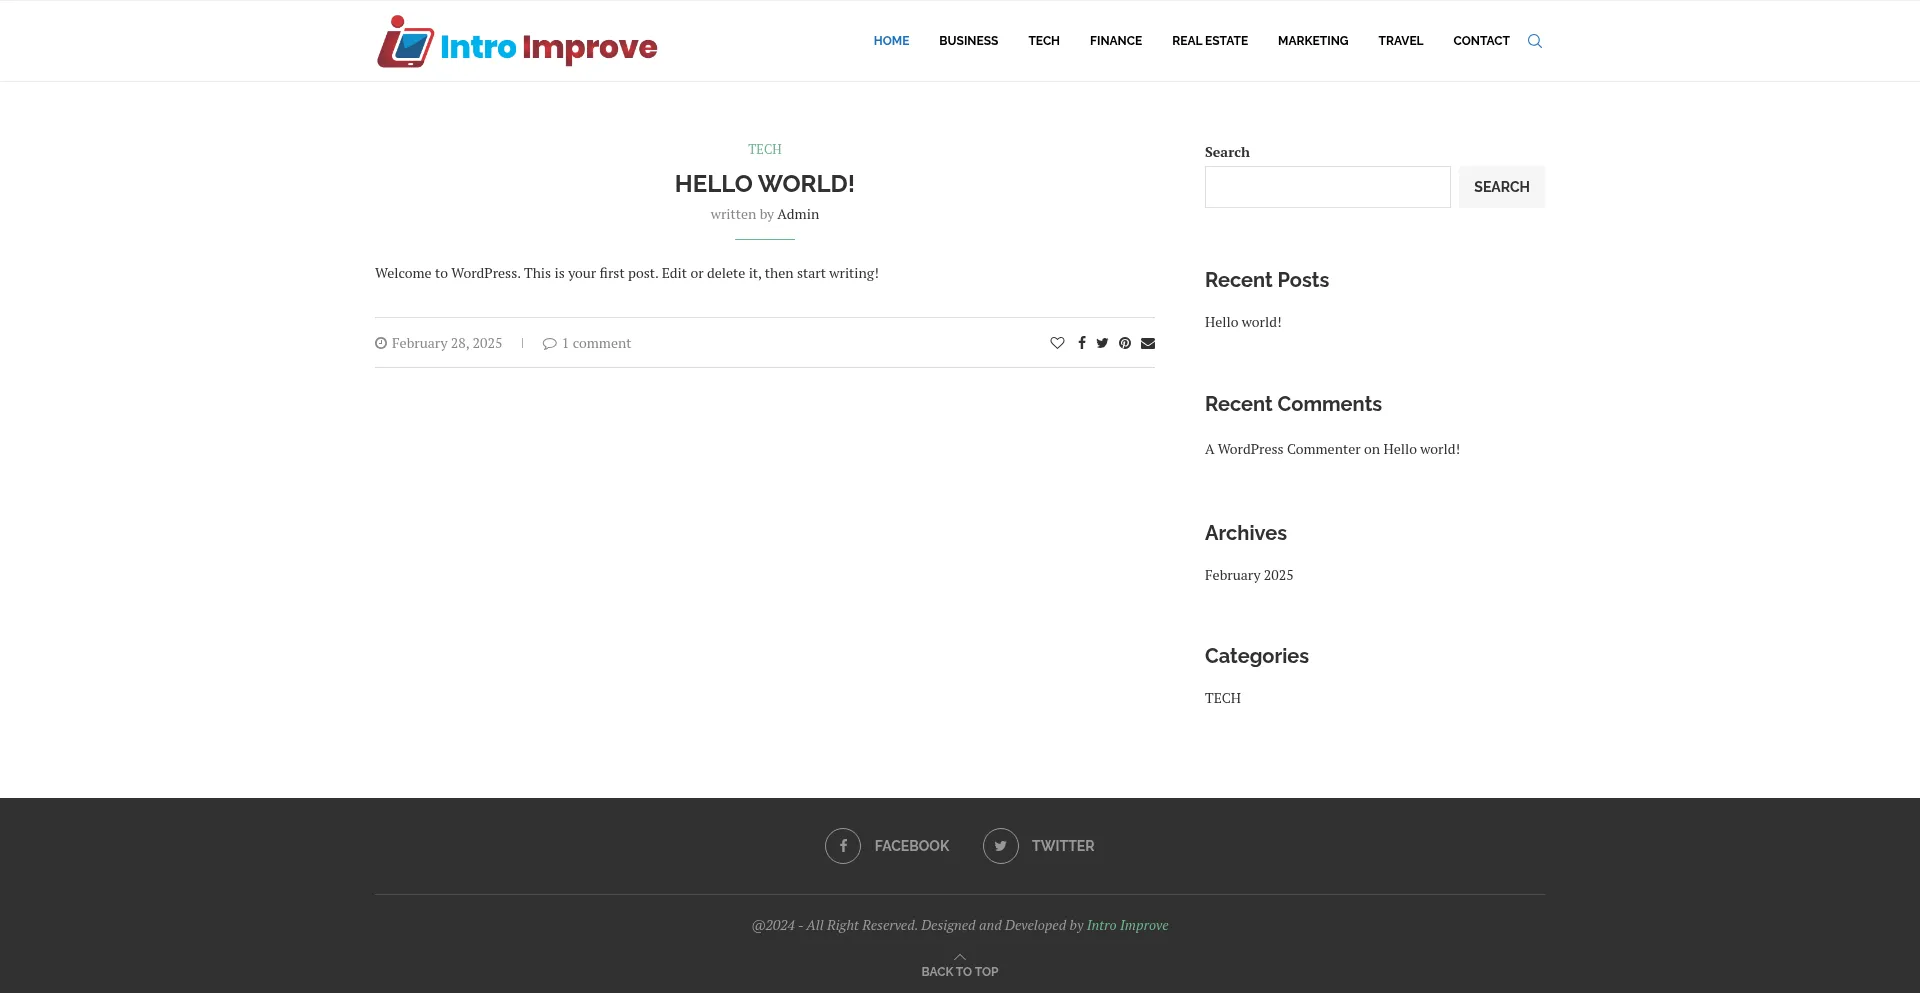Click the Welcome to WordPress post excerpt
Viewport: 1920px width, 993px height.
pos(627,273)
